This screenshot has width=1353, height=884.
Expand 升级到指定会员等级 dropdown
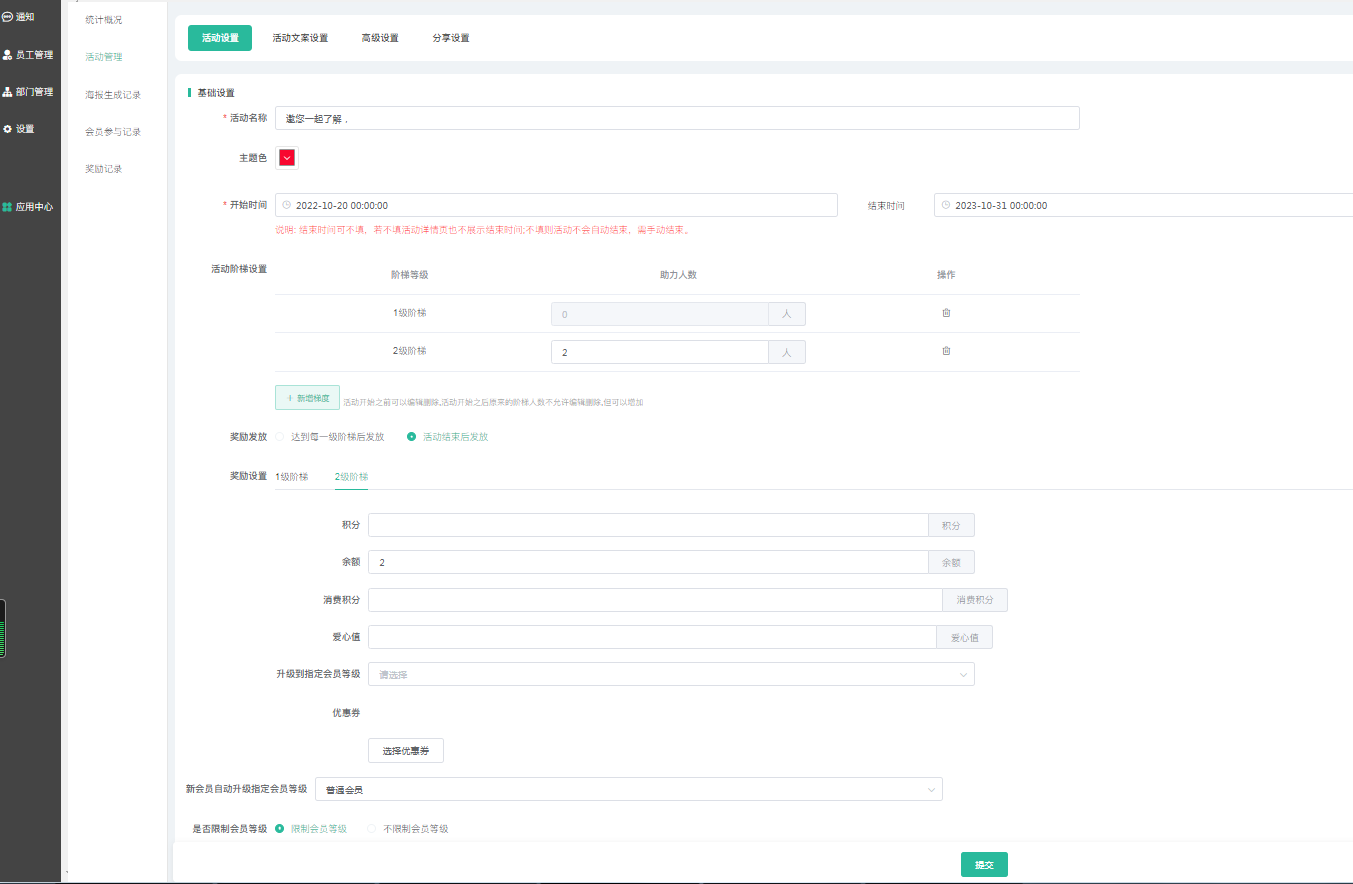pos(670,674)
